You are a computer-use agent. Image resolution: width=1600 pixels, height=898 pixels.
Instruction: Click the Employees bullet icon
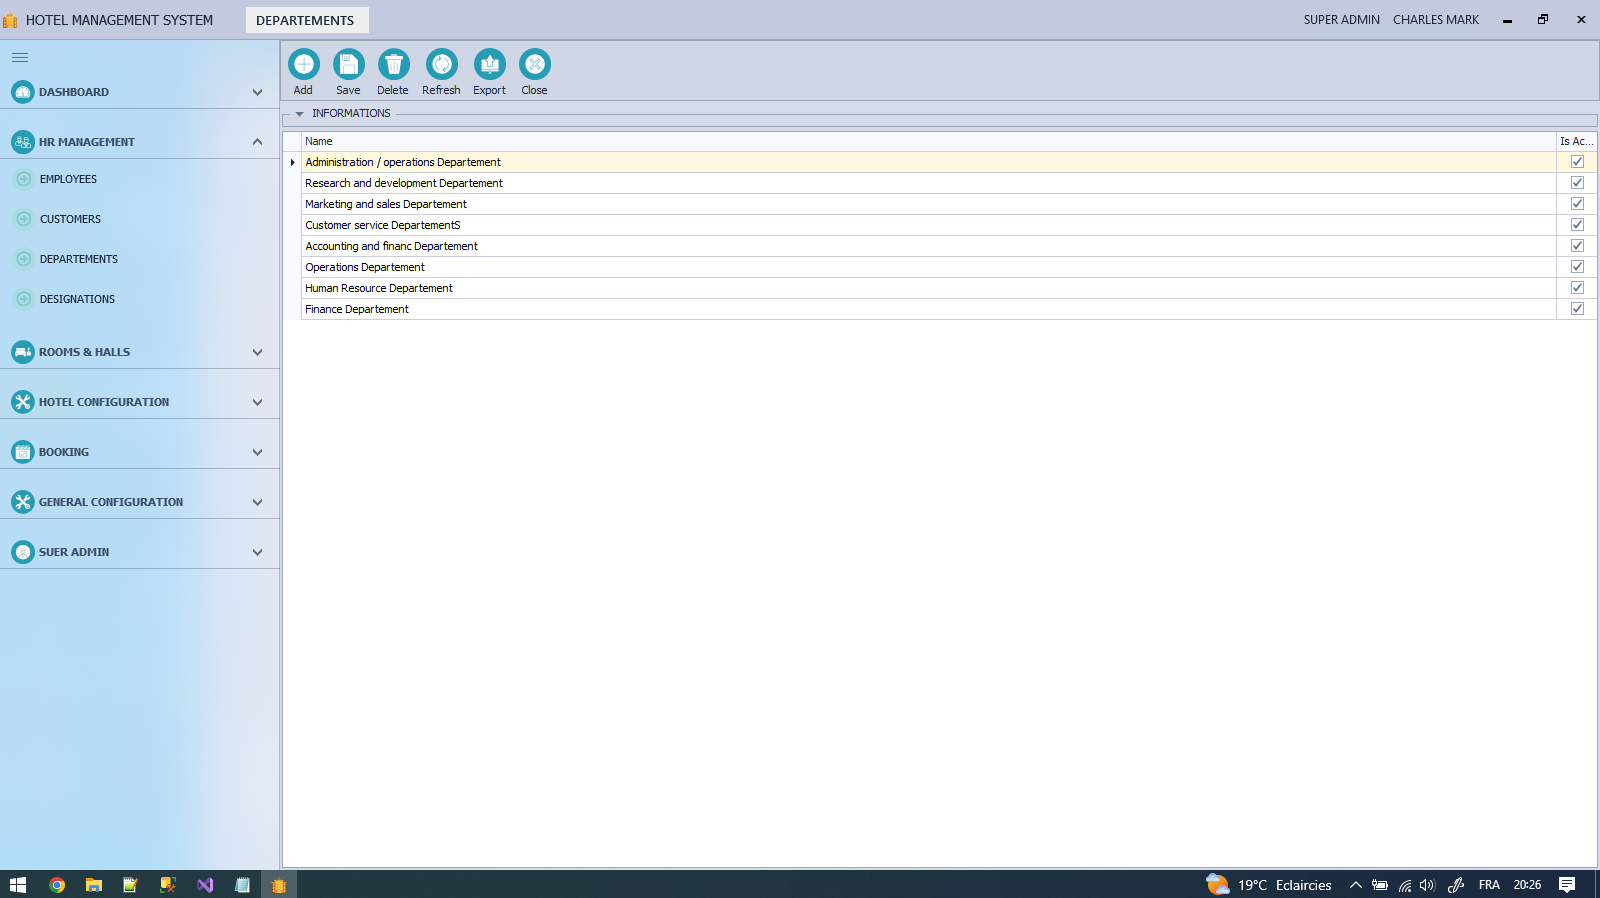(x=24, y=179)
